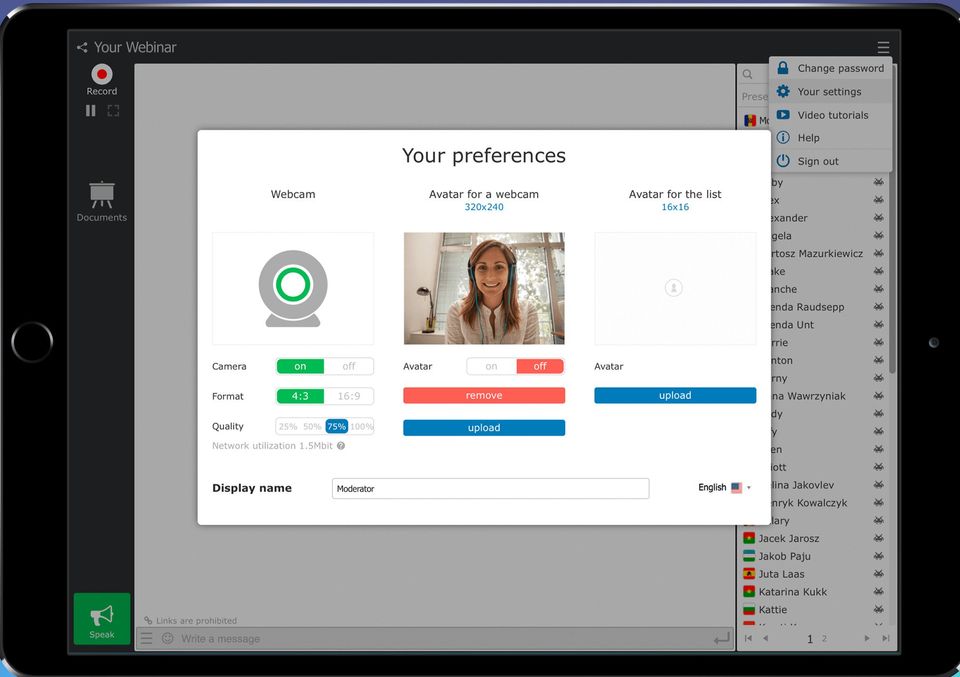
Task: Click the red Record button icon
Action: pos(102,75)
